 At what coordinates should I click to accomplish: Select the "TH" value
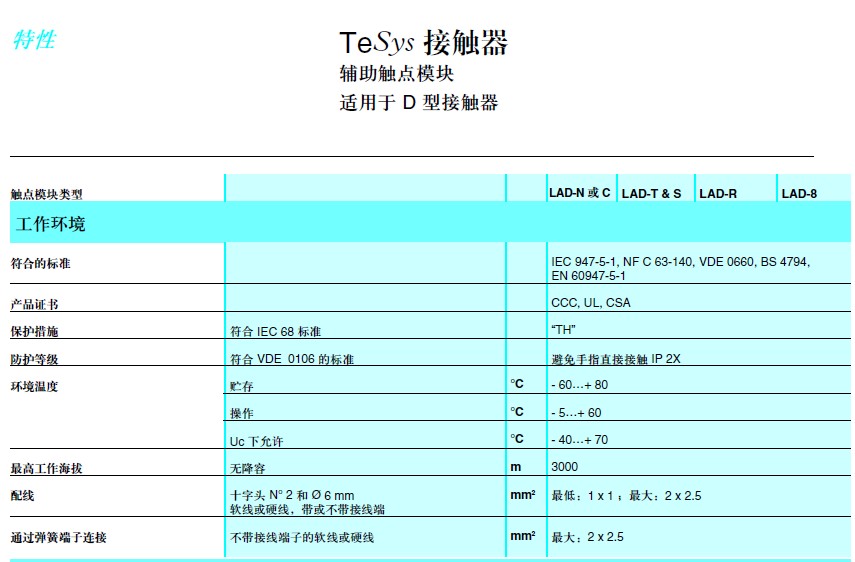[563, 329]
